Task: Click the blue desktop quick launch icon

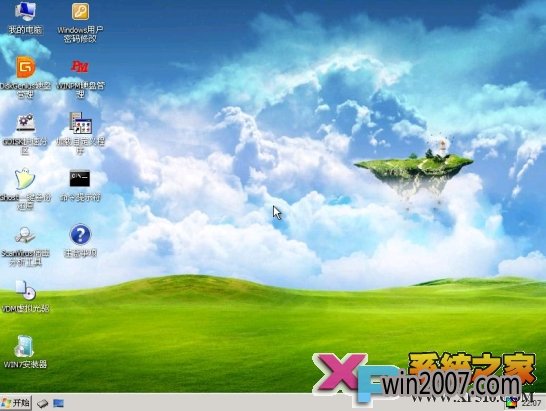Action: point(58,403)
